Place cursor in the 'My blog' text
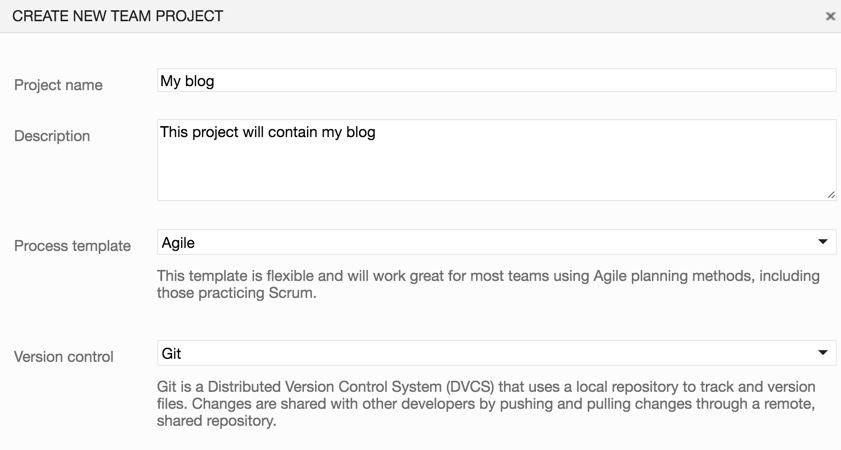841x450 pixels. [x=187, y=81]
